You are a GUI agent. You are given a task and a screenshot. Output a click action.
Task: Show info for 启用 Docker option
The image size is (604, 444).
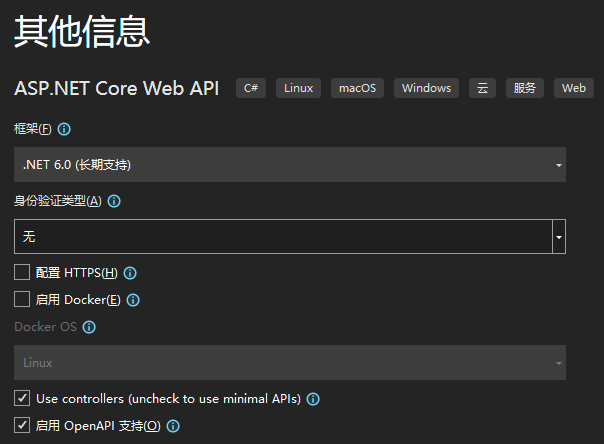(x=133, y=300)
